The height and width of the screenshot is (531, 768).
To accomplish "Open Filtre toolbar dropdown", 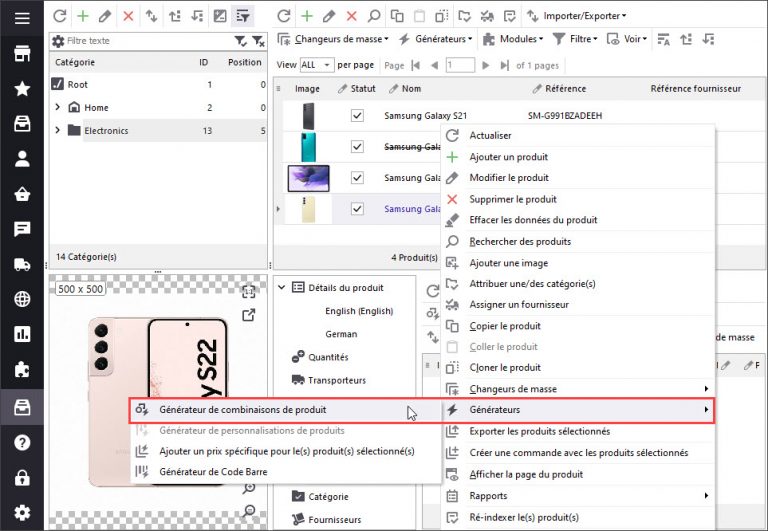I will (x=575, y=39).
